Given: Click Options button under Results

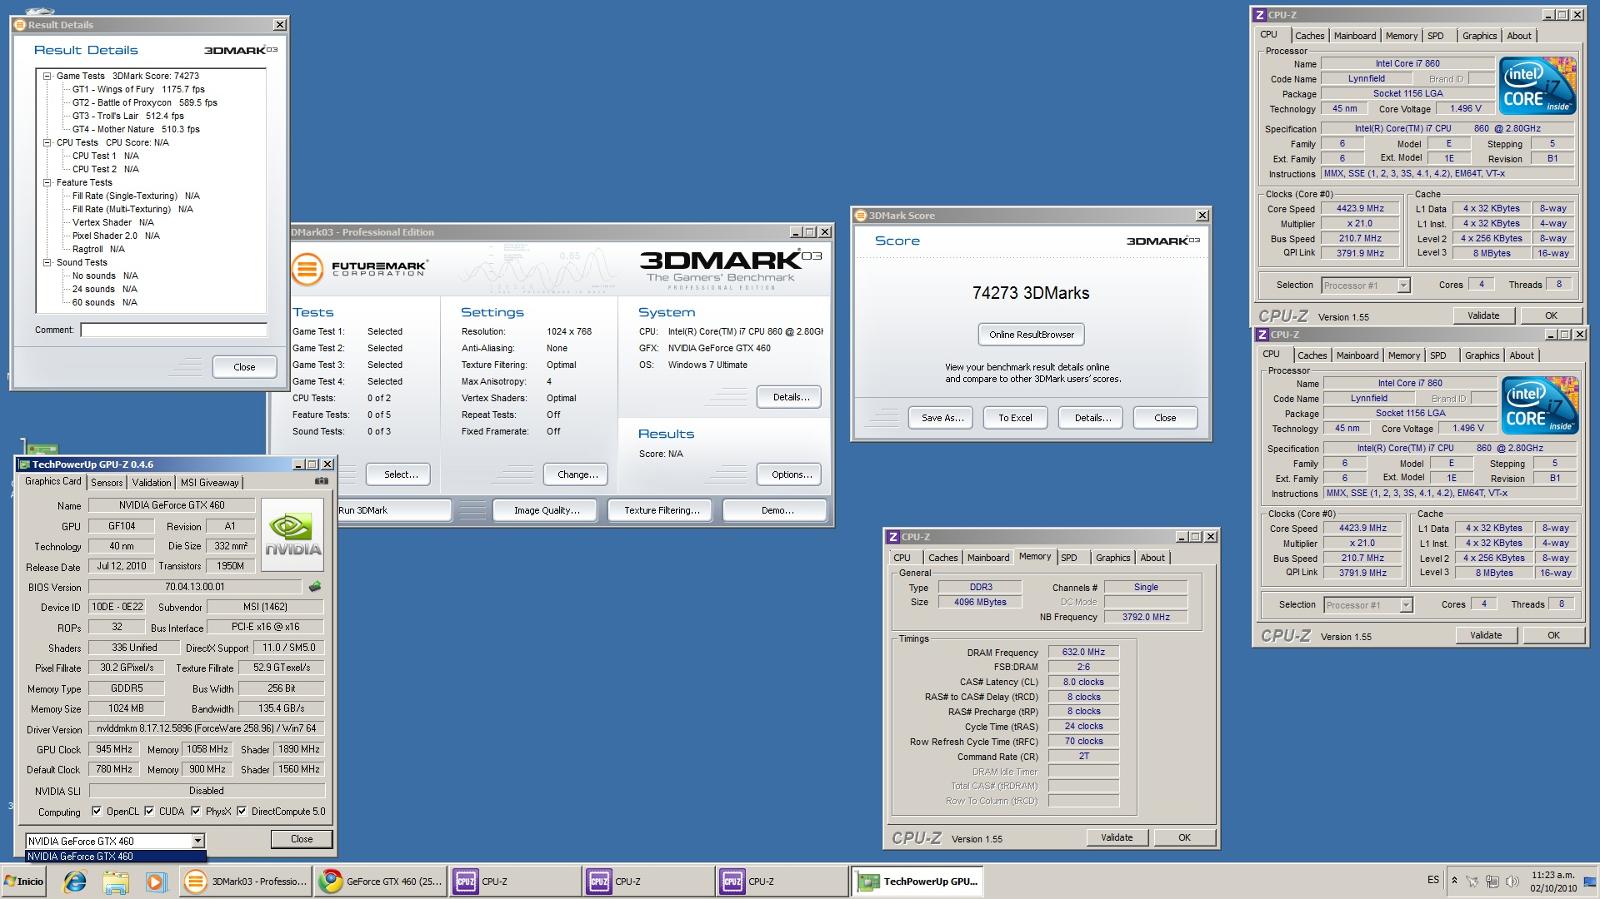Looking at the screenshot, I should pyautogui.click(x=791, y=475).
